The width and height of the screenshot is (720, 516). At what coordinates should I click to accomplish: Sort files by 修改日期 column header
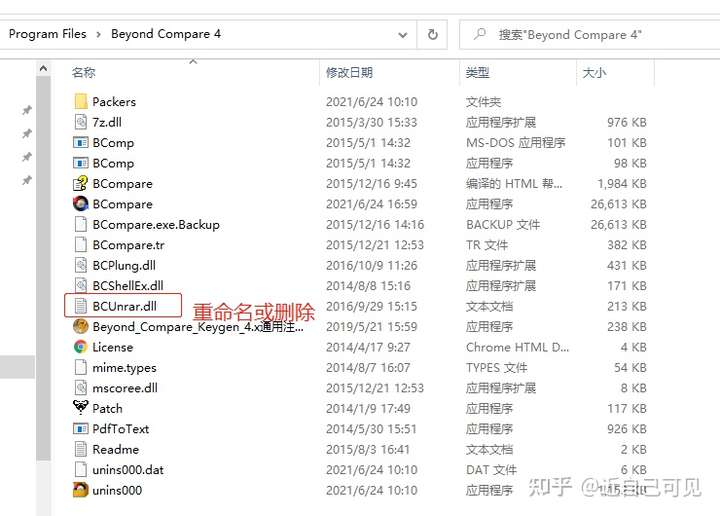click(x=349, y=73)
